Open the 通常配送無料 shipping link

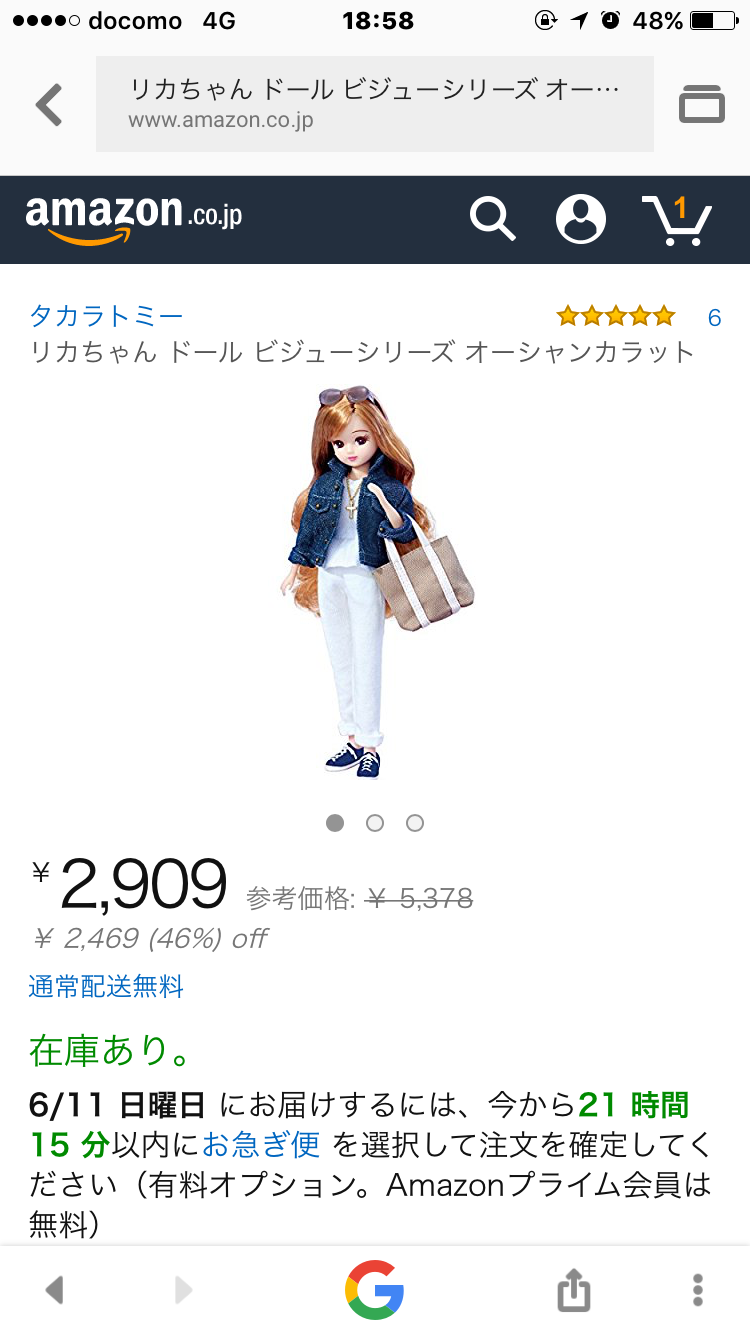coord(106,987)
